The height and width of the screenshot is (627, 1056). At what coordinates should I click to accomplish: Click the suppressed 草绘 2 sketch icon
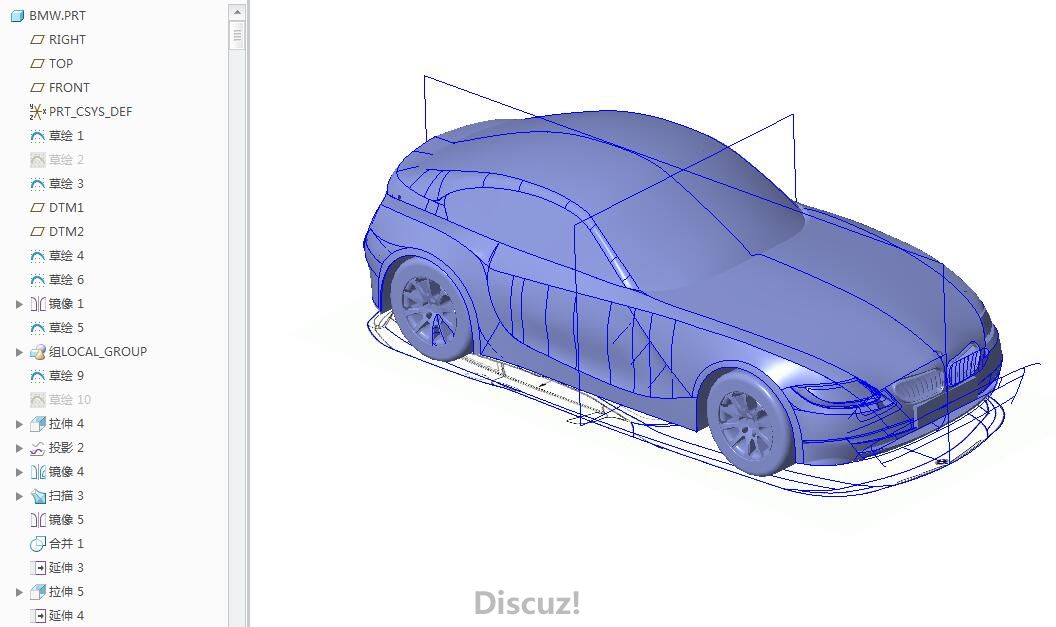click(x=38, y=160)
